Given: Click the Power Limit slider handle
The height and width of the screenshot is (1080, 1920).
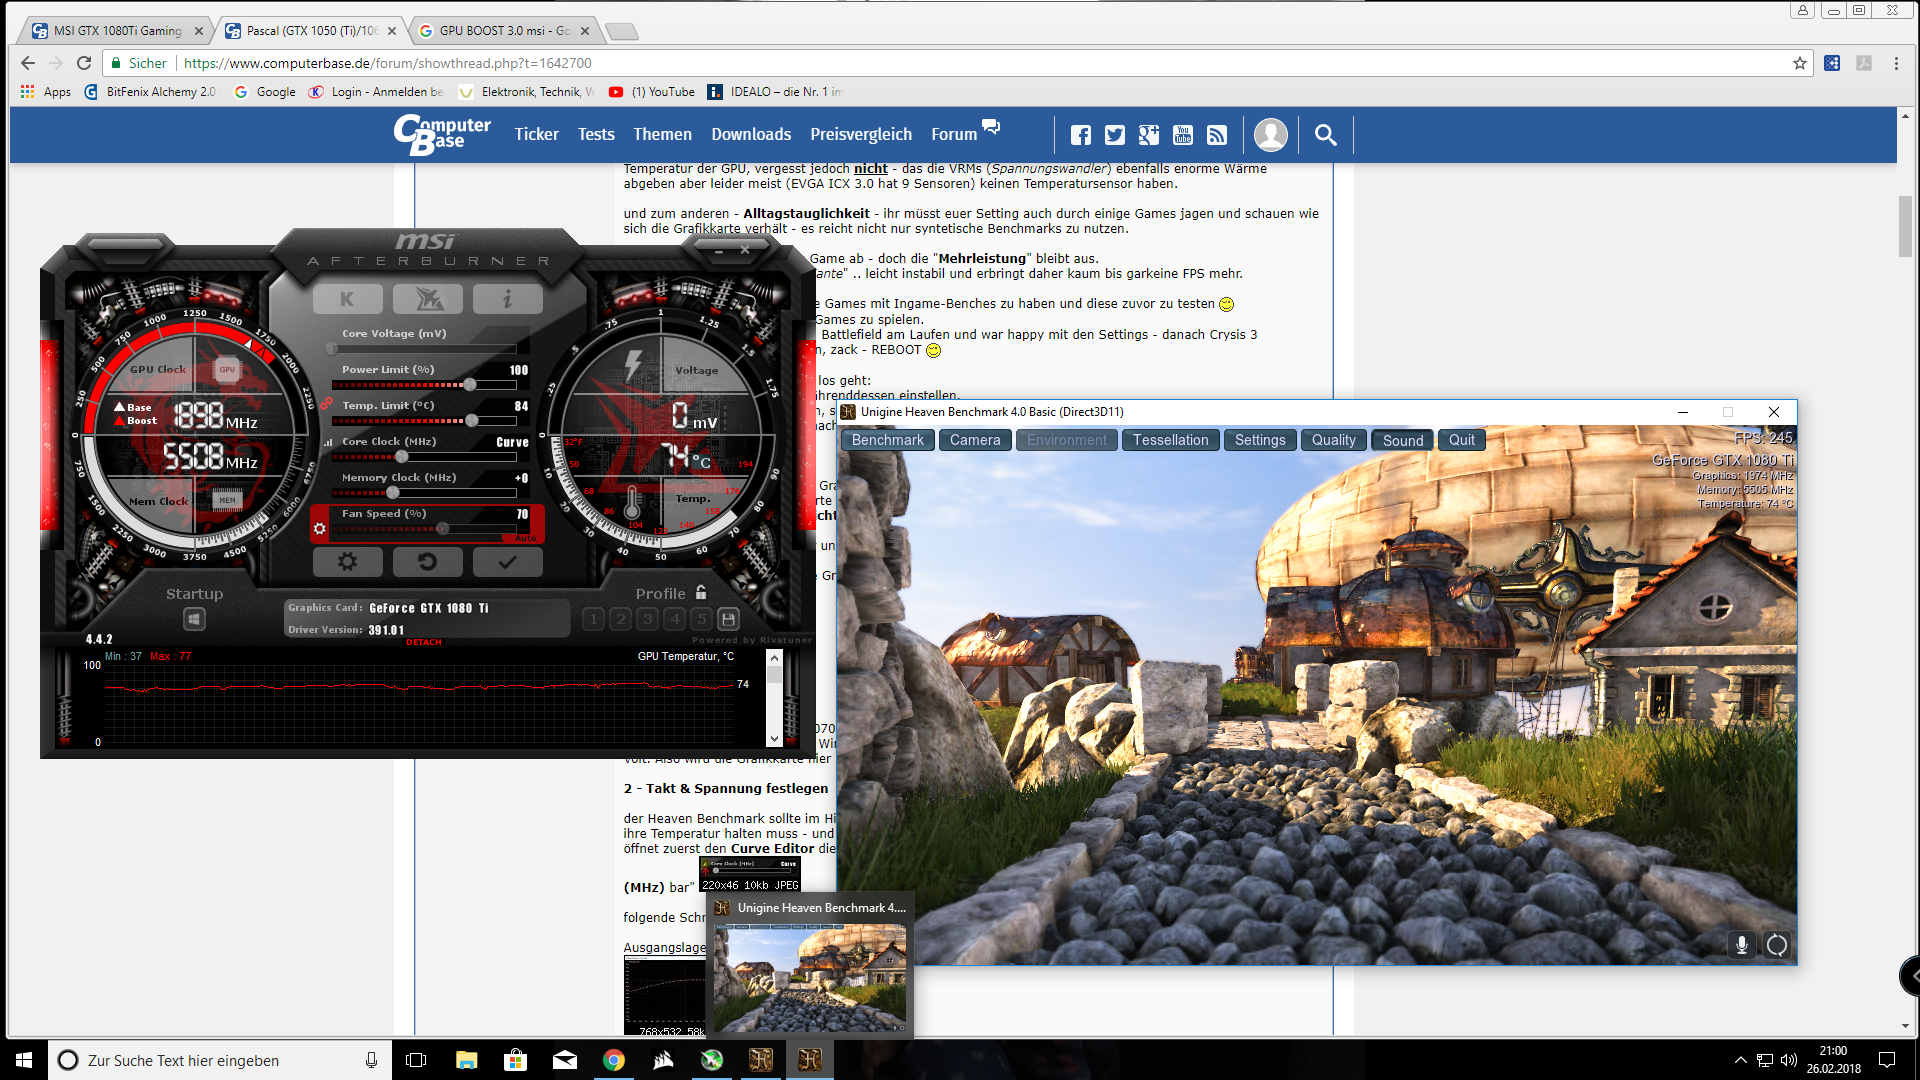Looking at the screenshot, I should [x=469, y=385].
